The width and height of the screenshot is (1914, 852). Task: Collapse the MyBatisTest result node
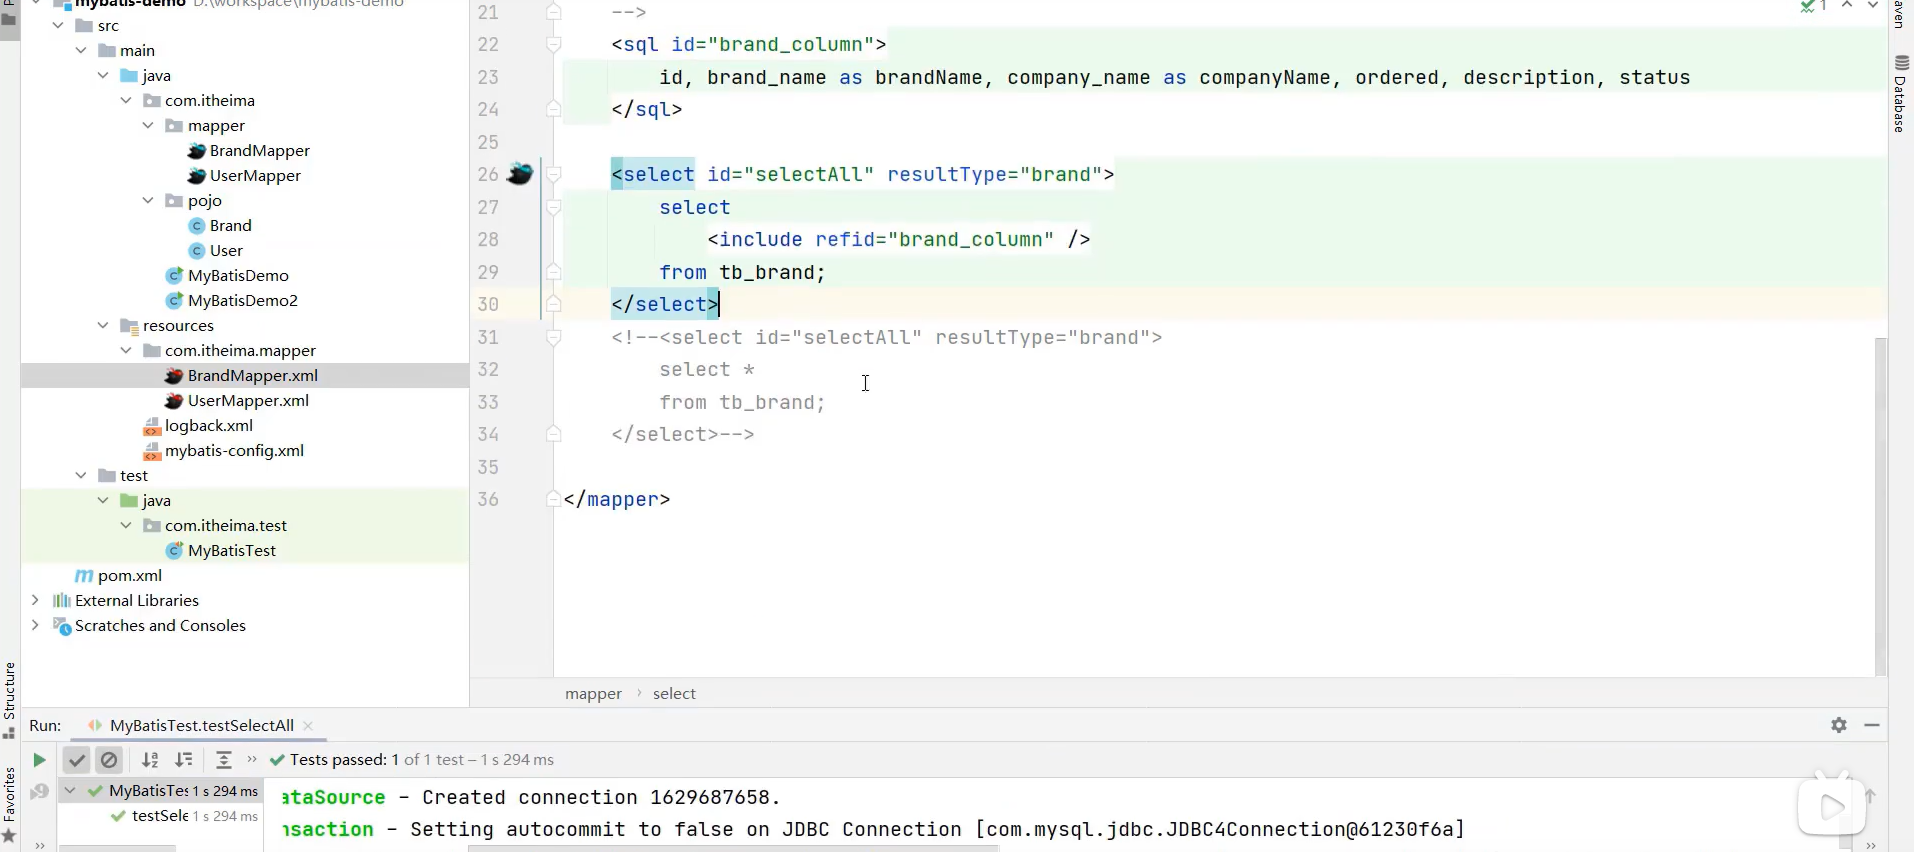pyautogui.click(x=70, y=790)
